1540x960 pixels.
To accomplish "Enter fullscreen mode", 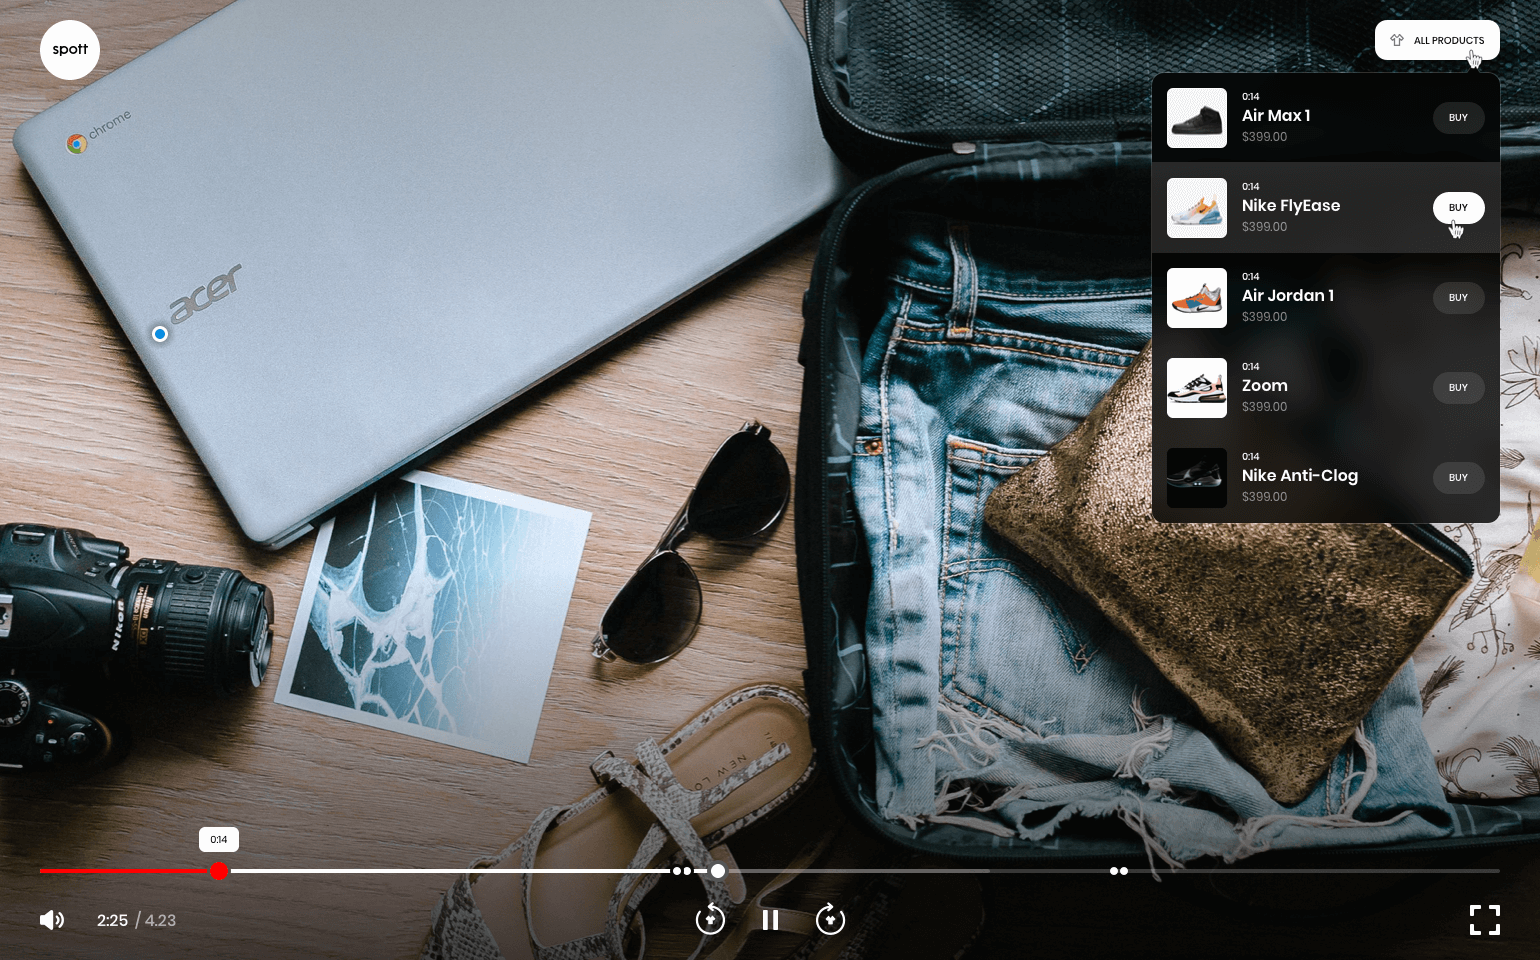I will click(x=1485, y=920).
